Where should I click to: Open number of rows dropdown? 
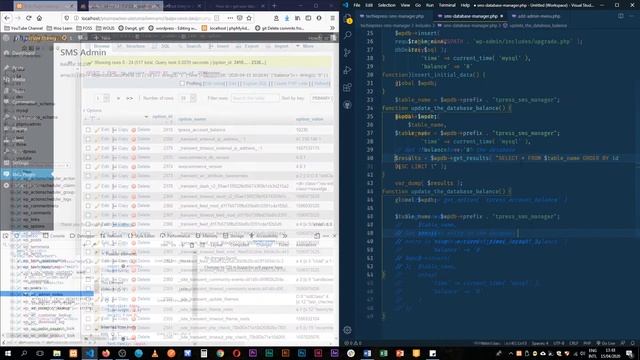[188, 98]
